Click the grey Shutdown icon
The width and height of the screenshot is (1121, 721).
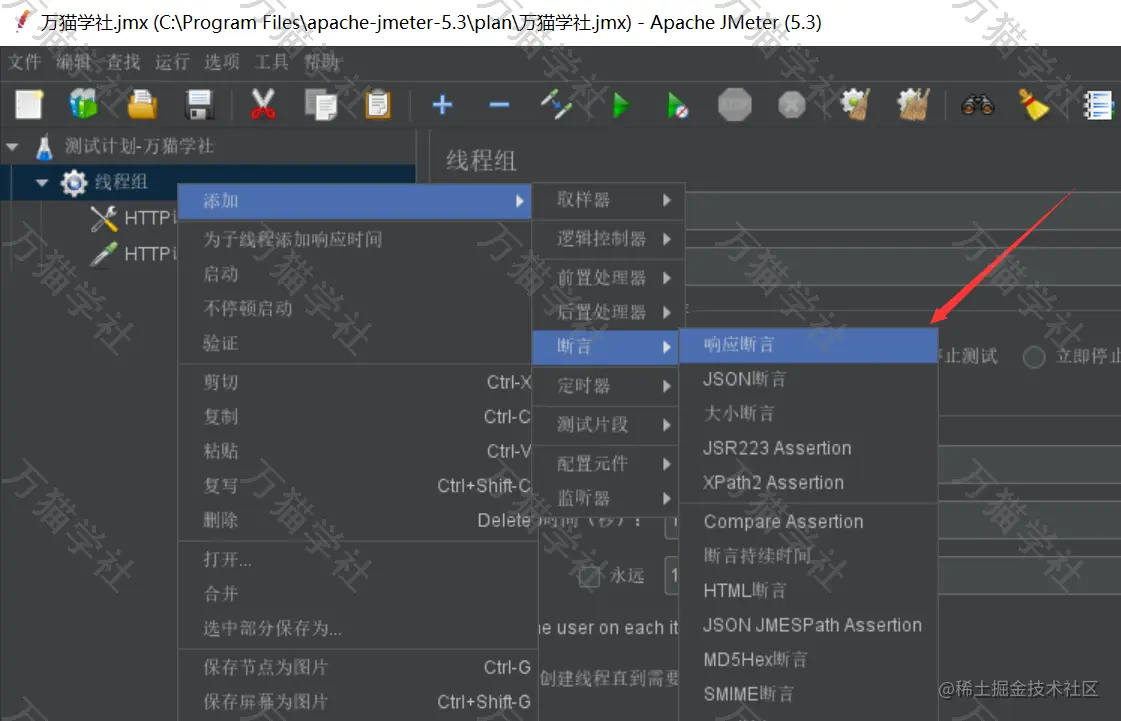tap(791, 105)
